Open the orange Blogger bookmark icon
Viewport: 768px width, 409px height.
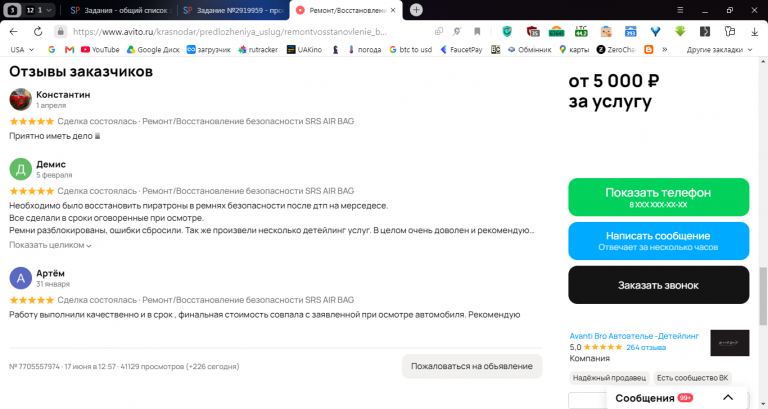(648, 49)
